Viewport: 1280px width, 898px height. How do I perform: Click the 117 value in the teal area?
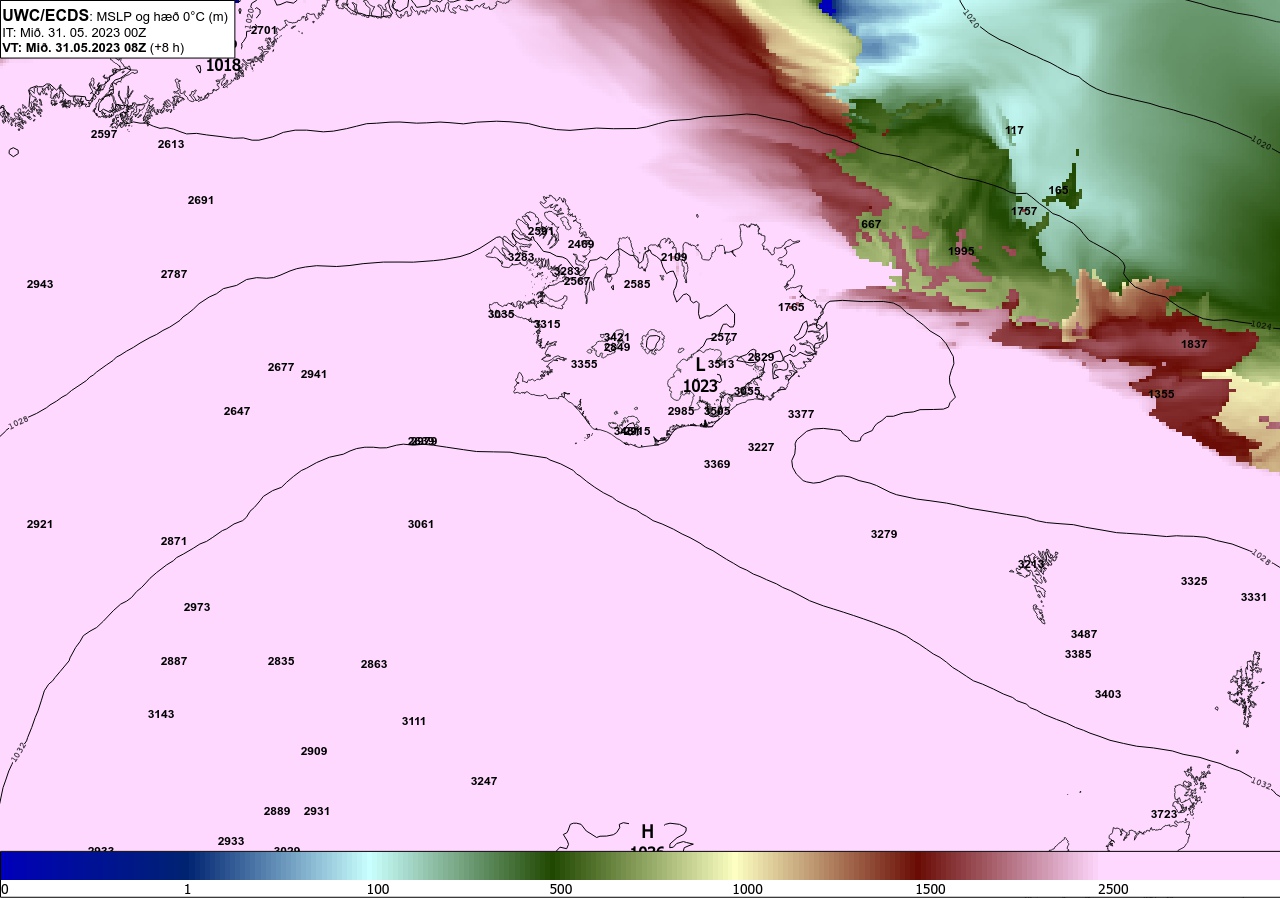click(1014, 131)
